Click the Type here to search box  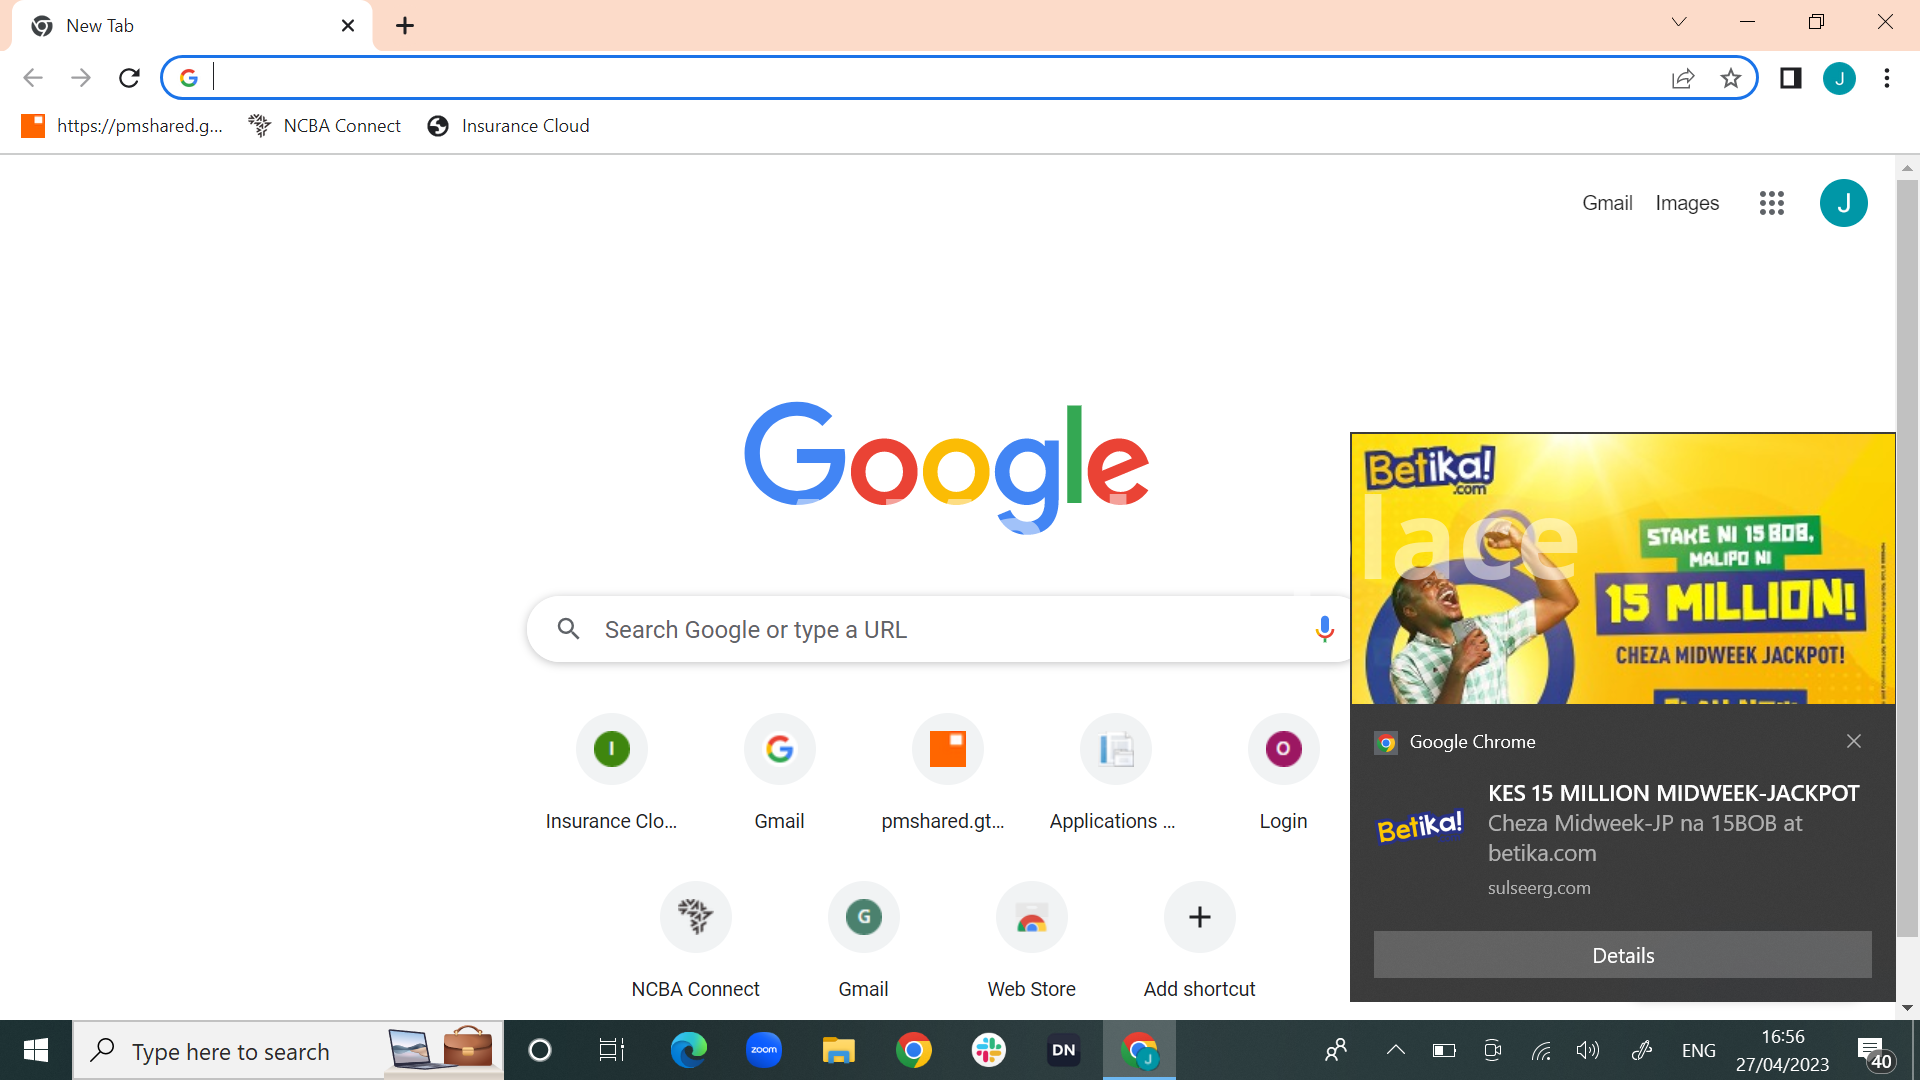[x=288, y=1050]
